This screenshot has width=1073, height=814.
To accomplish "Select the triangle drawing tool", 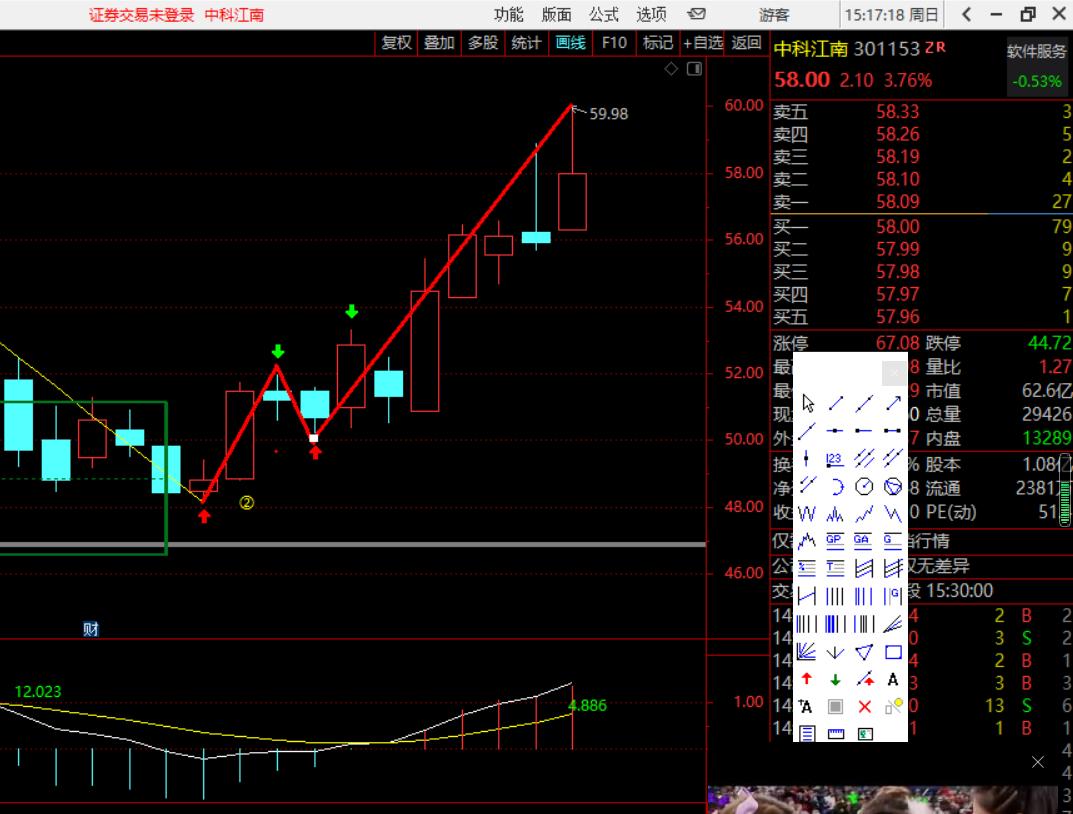I will click(864, 652).
